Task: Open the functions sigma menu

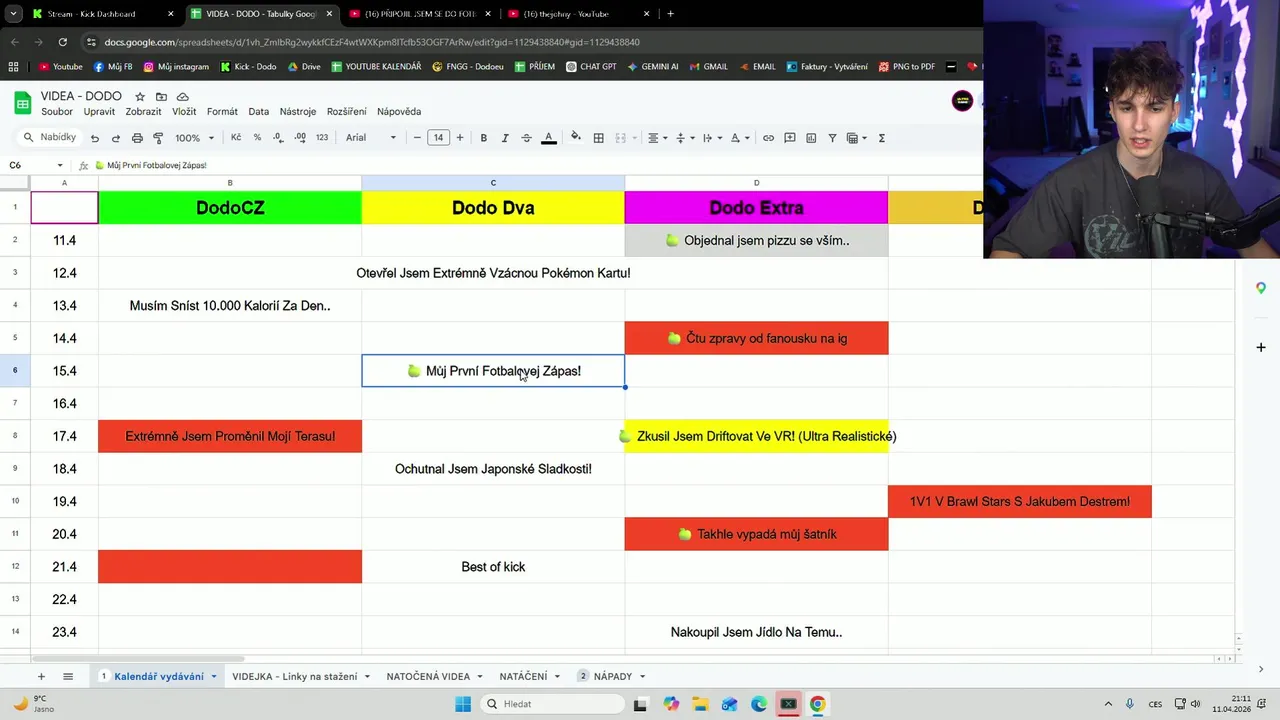Action: click(881, 138)
